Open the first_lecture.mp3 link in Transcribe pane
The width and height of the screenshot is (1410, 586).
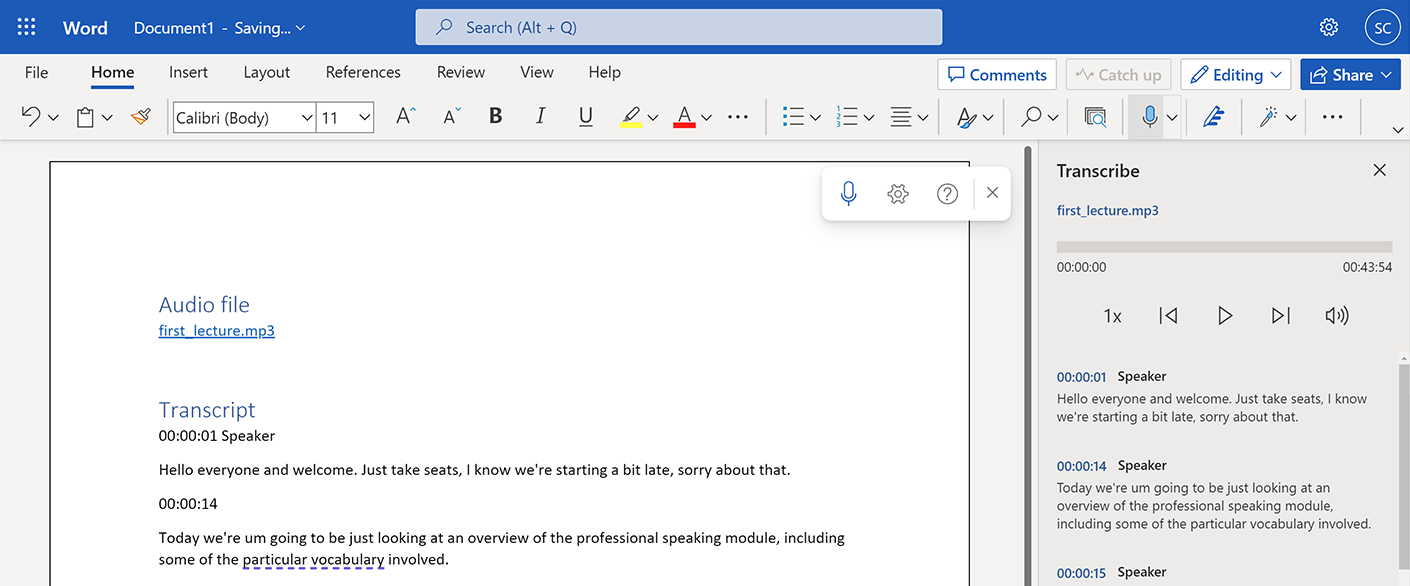click(x=1107, y=210)
